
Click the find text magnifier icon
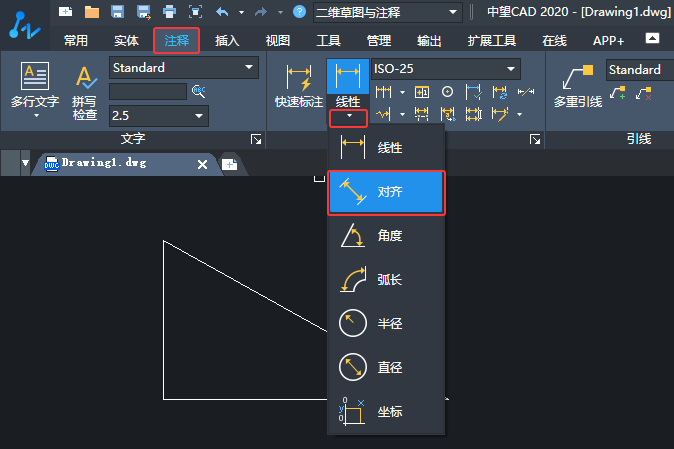coord(199,91)
